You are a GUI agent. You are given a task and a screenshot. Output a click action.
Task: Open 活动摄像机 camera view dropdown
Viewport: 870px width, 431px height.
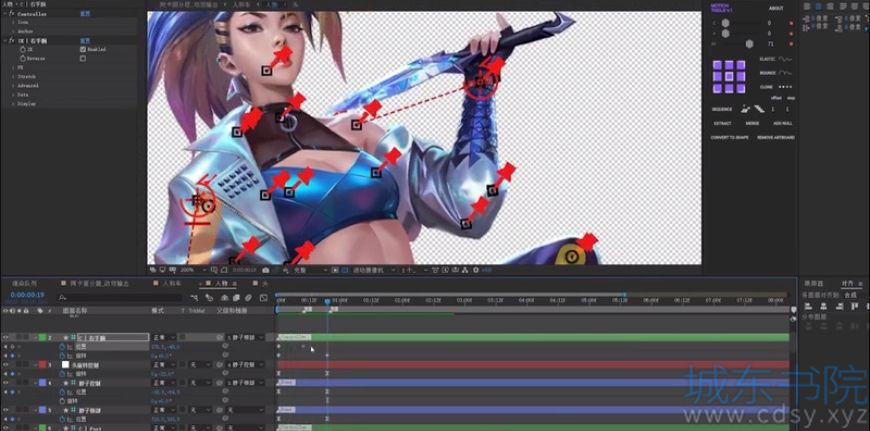point(373,270)
